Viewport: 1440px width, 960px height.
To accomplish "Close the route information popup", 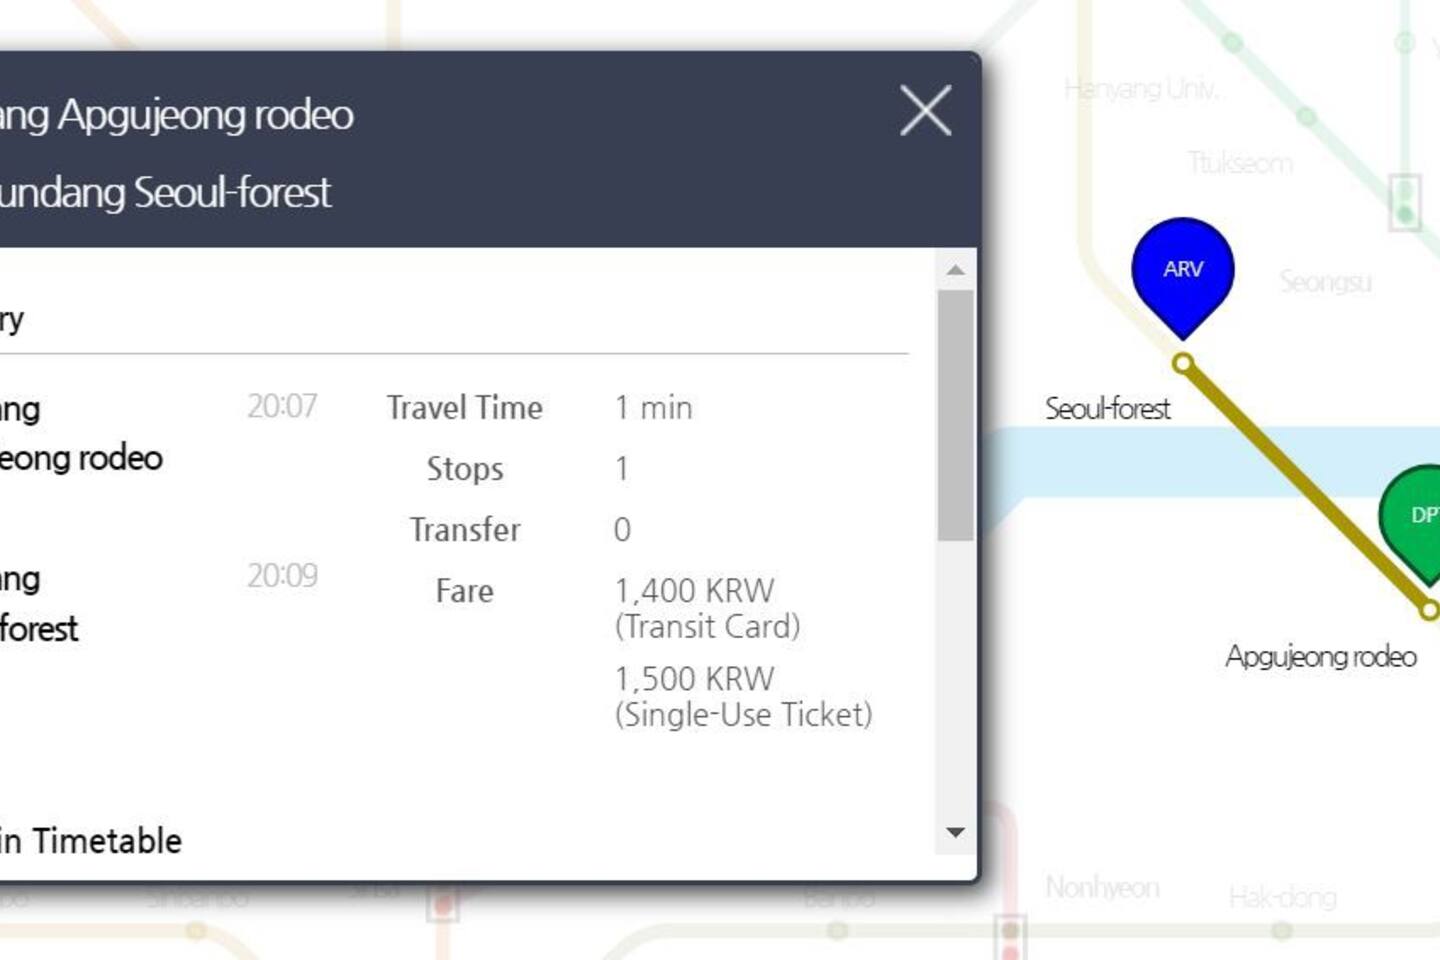I will 925,110.
